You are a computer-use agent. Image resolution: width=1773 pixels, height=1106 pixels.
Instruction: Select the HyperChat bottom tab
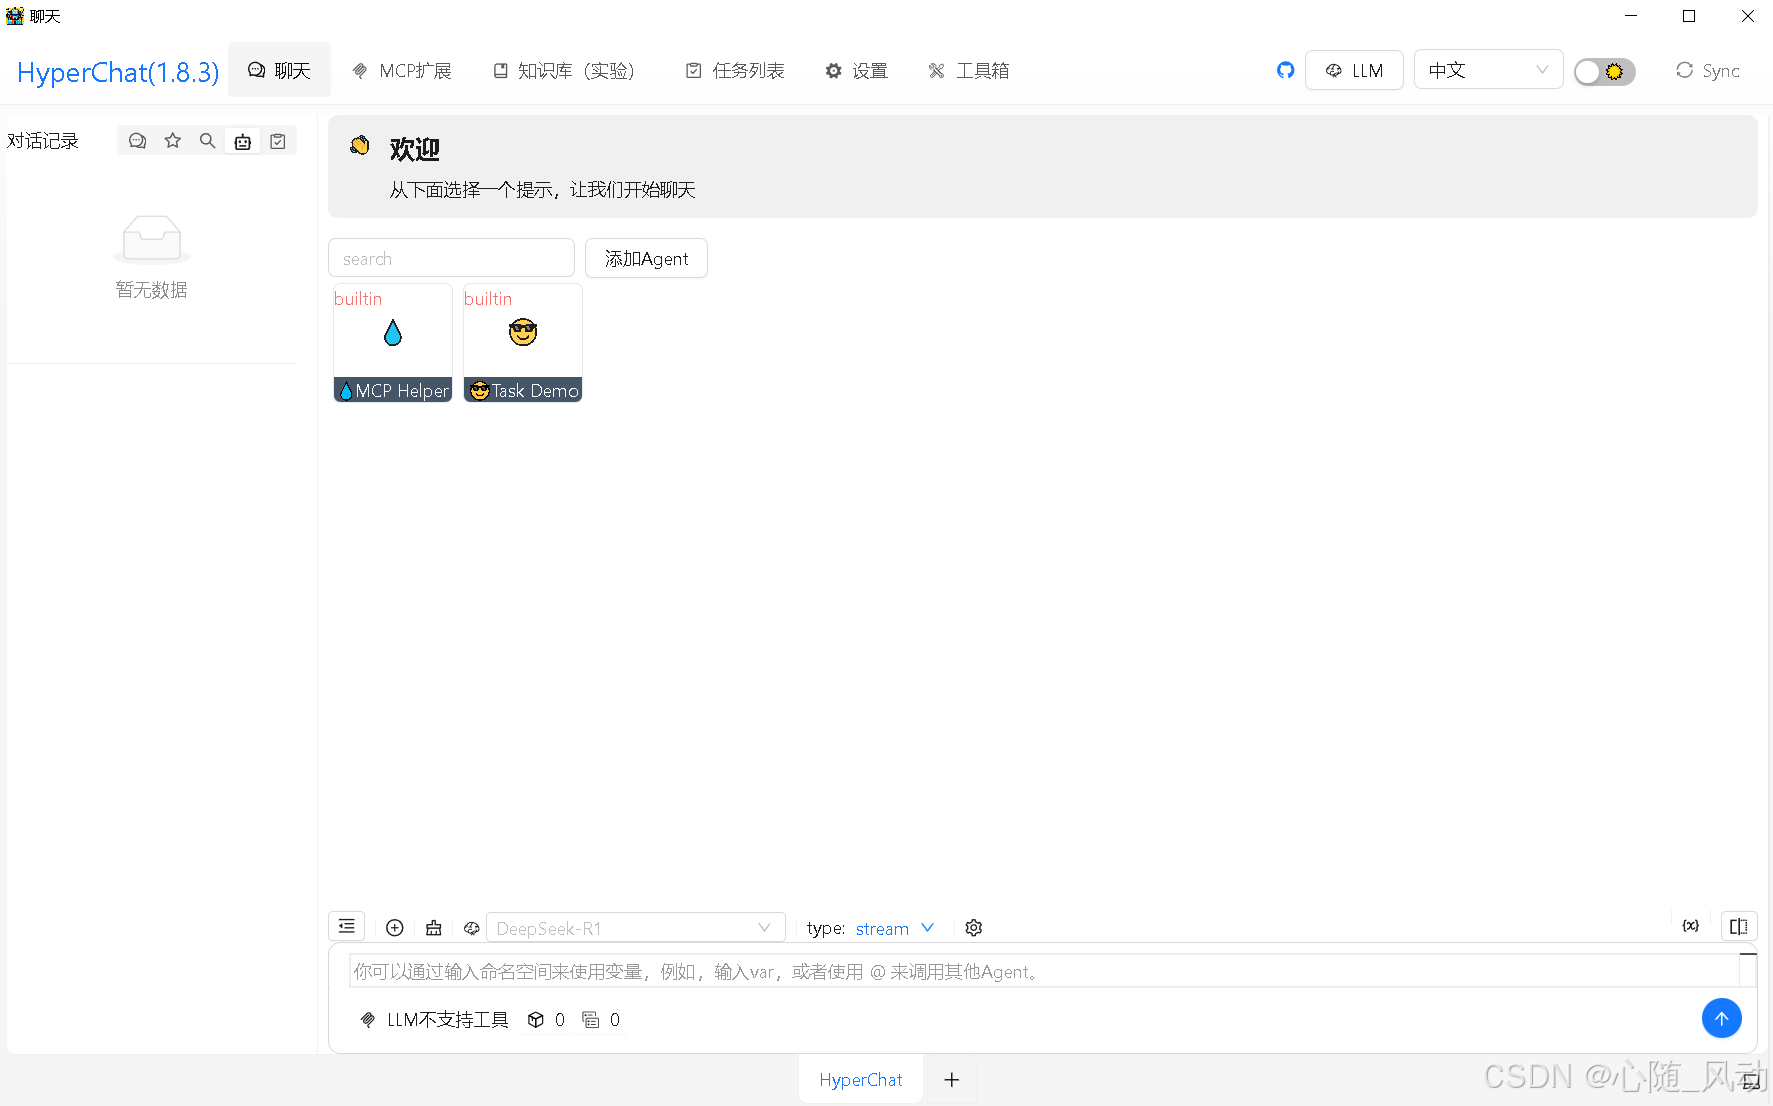860,1079
